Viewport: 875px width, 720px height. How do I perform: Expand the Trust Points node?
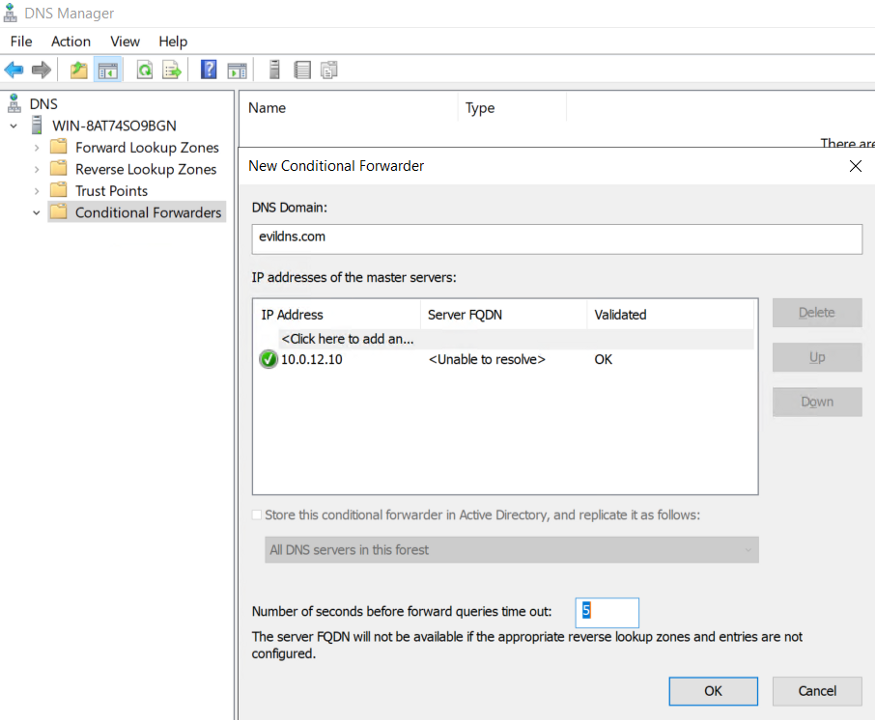37,191
